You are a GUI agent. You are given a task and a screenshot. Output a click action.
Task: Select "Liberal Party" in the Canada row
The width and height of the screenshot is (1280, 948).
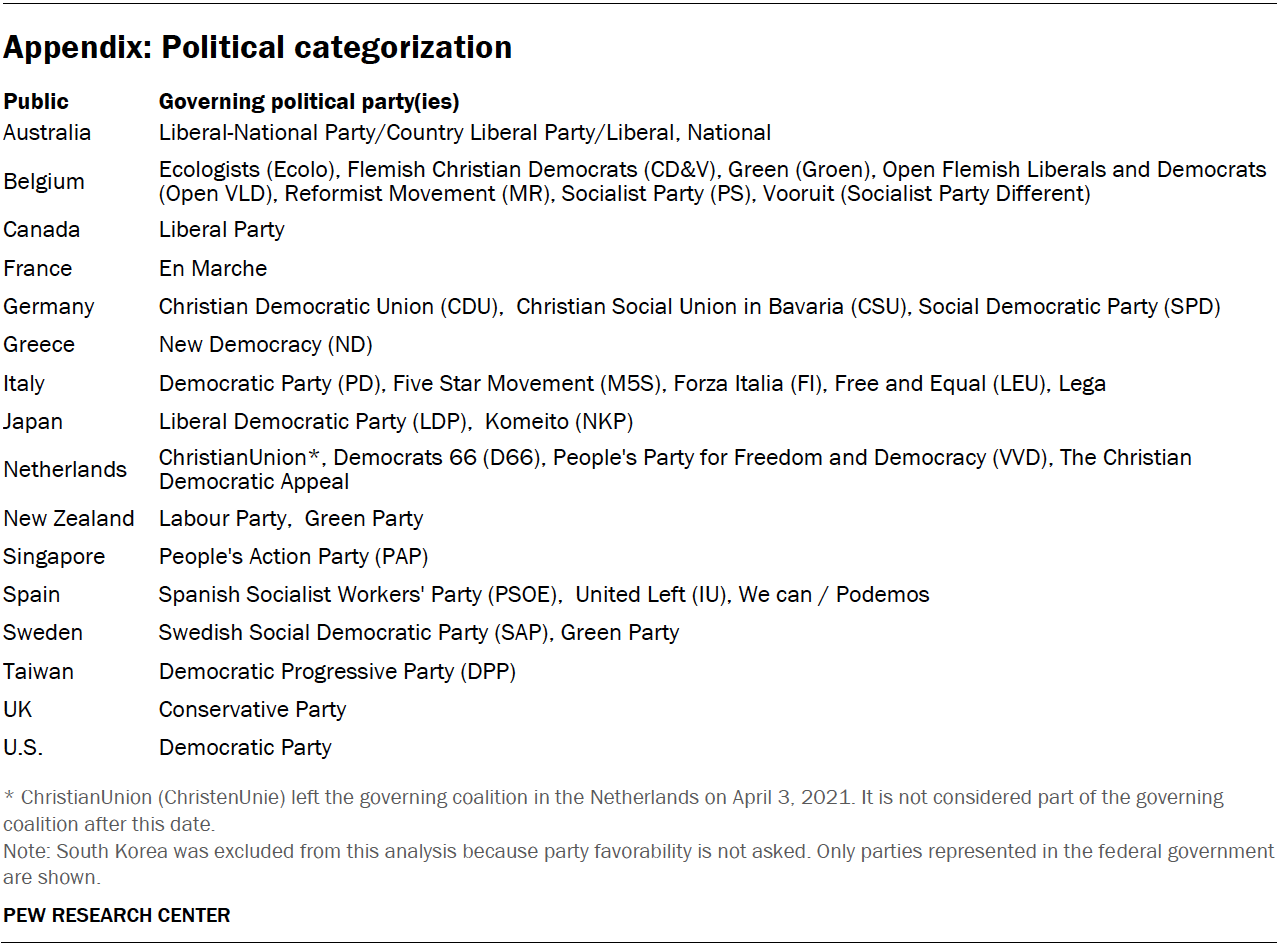point(221,229)
